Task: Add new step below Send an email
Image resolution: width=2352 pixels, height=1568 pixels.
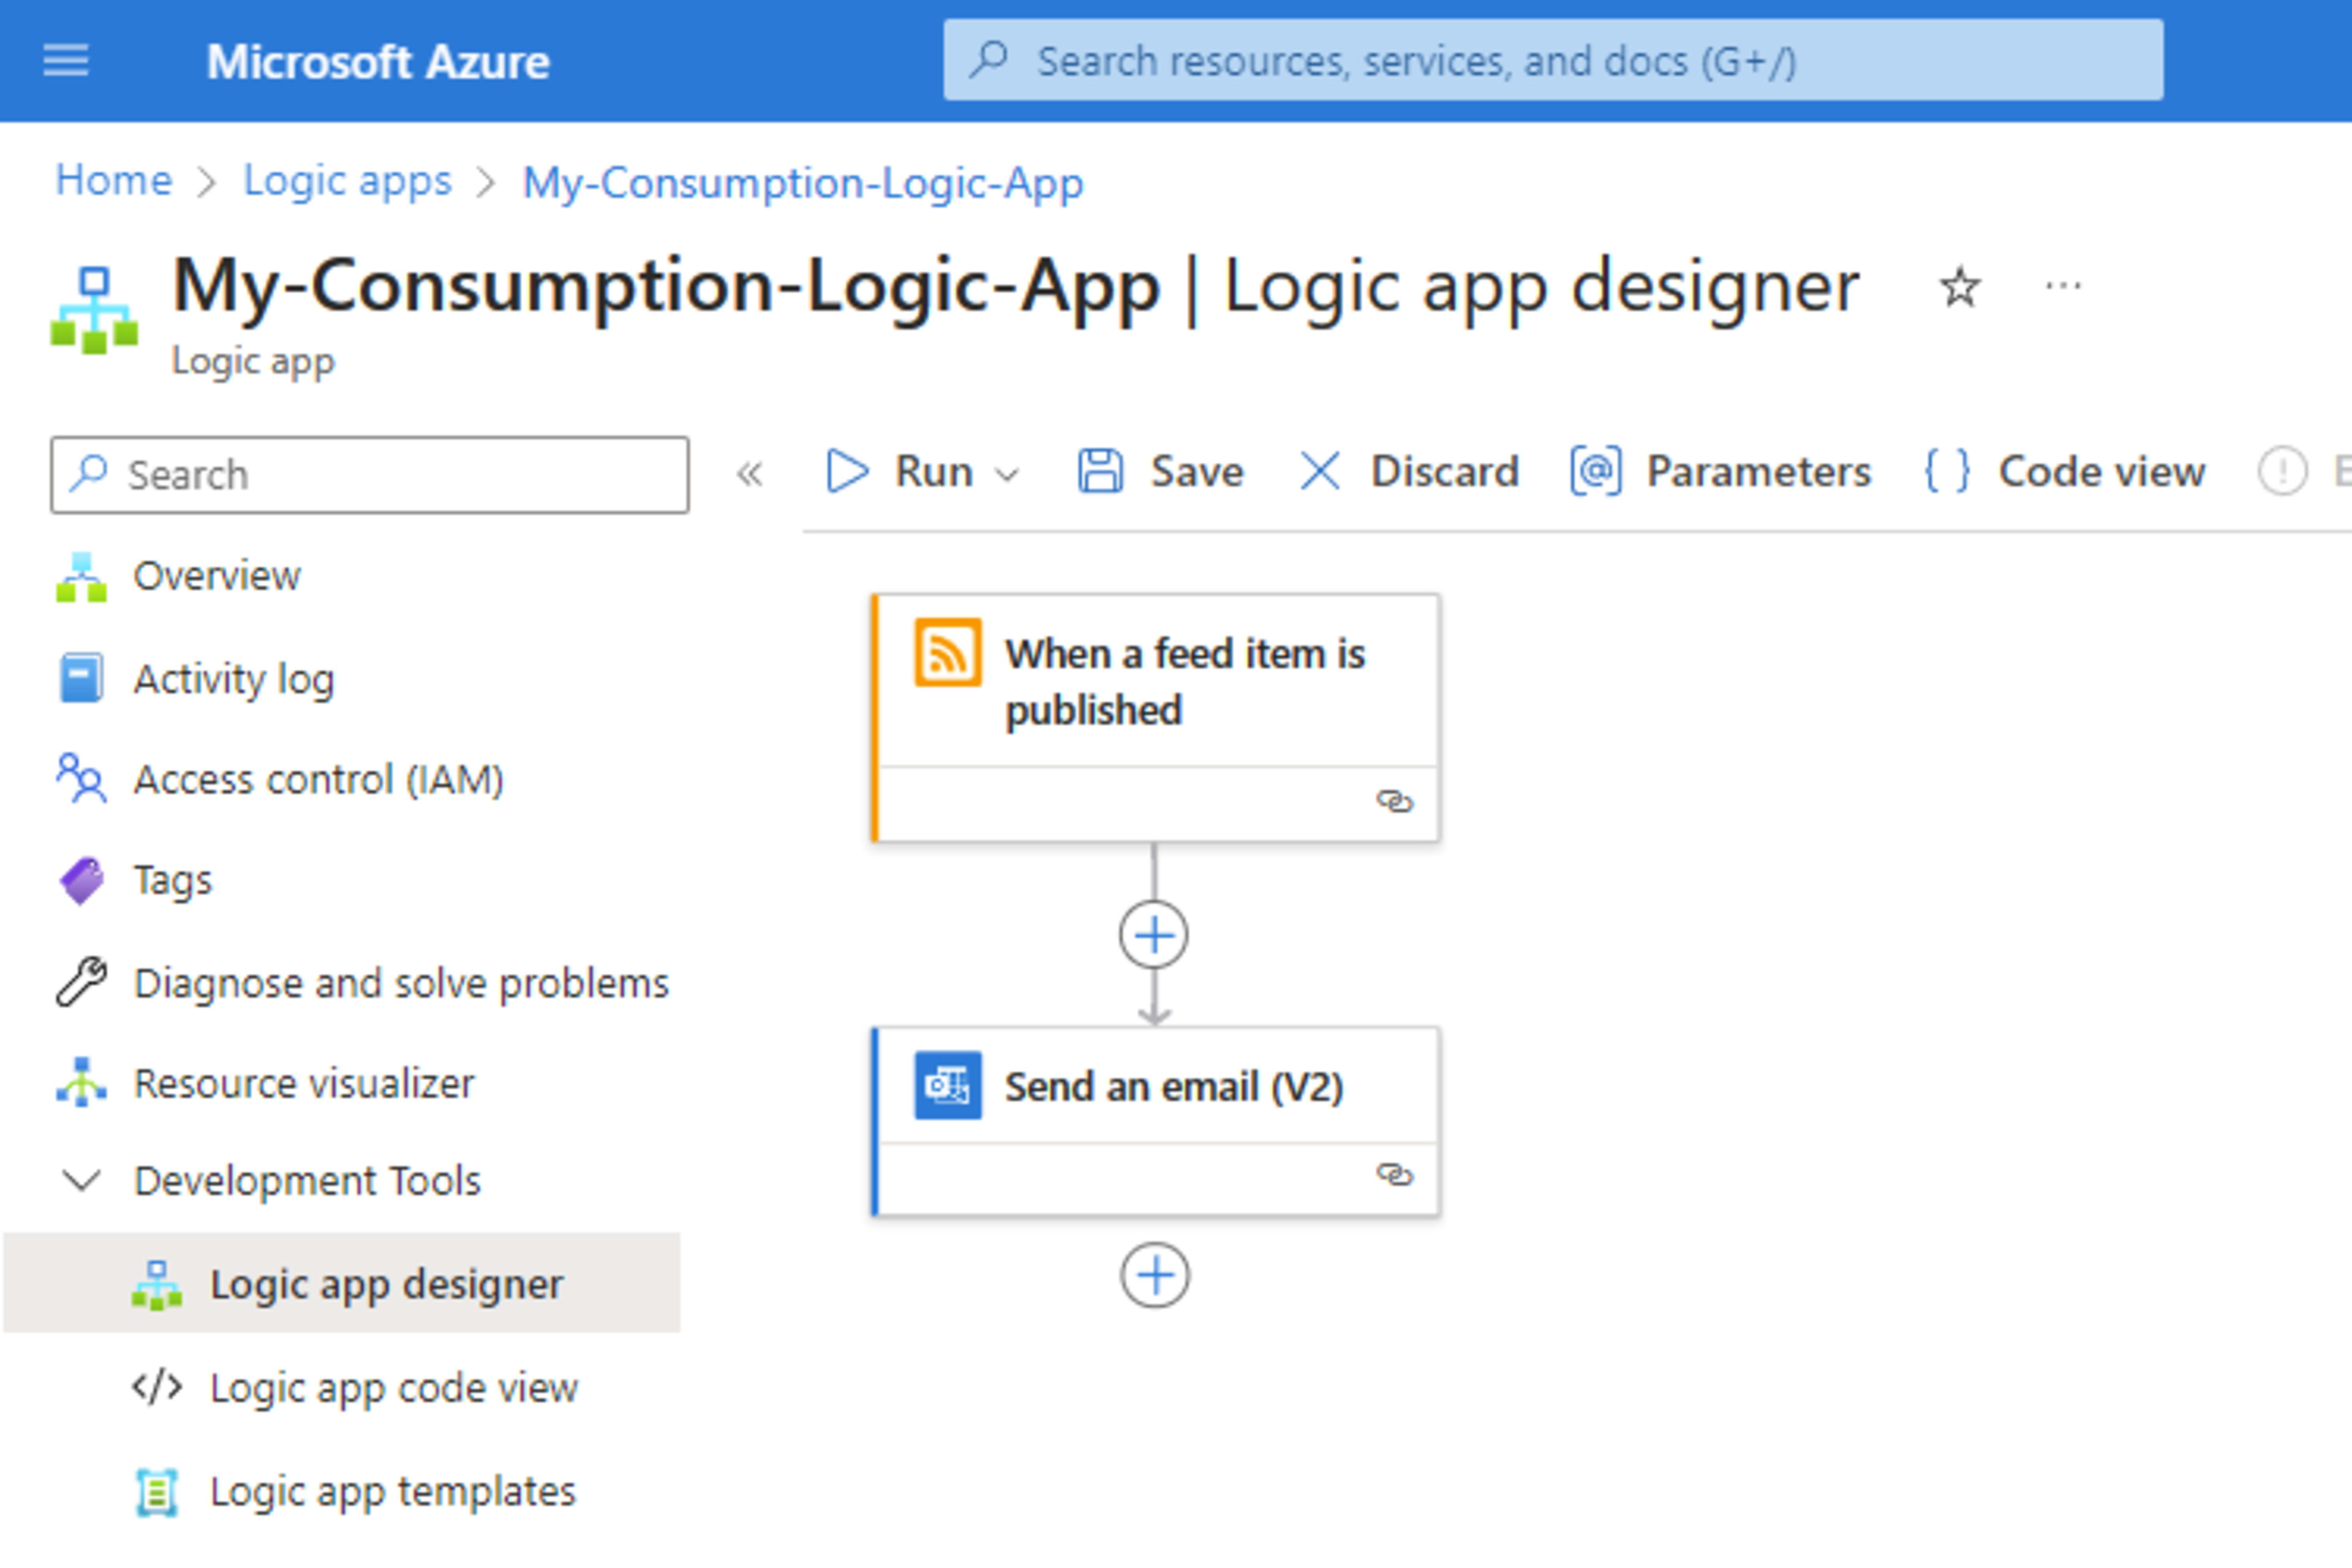Action: click(1155, 1276)
